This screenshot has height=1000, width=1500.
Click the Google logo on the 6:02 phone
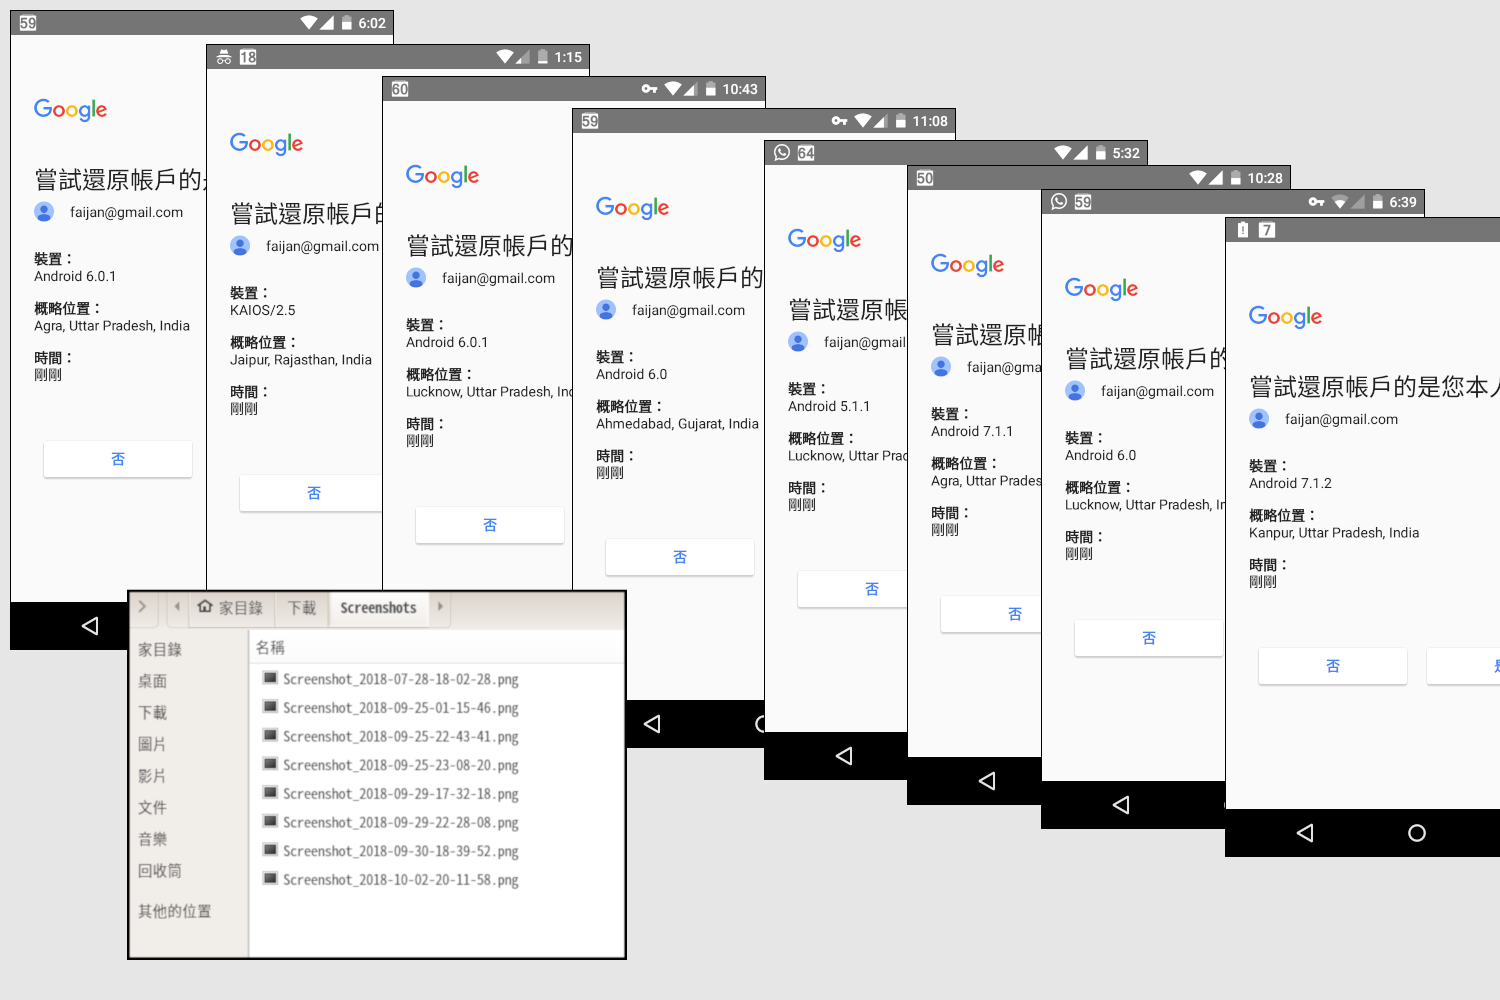pyautogui.click(x=71, y=110)
